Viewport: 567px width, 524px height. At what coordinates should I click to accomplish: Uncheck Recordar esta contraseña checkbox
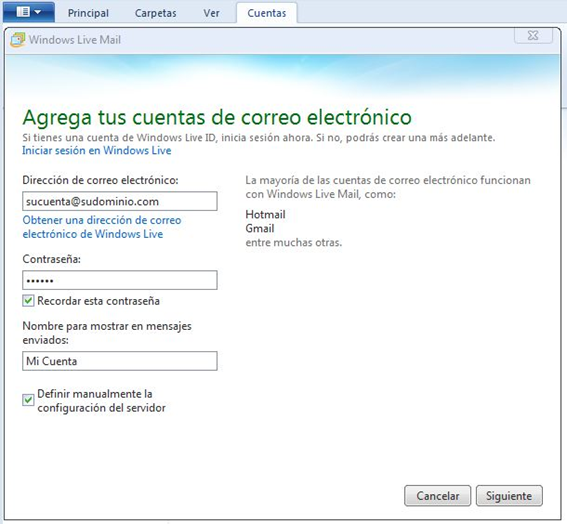(28, 301)
